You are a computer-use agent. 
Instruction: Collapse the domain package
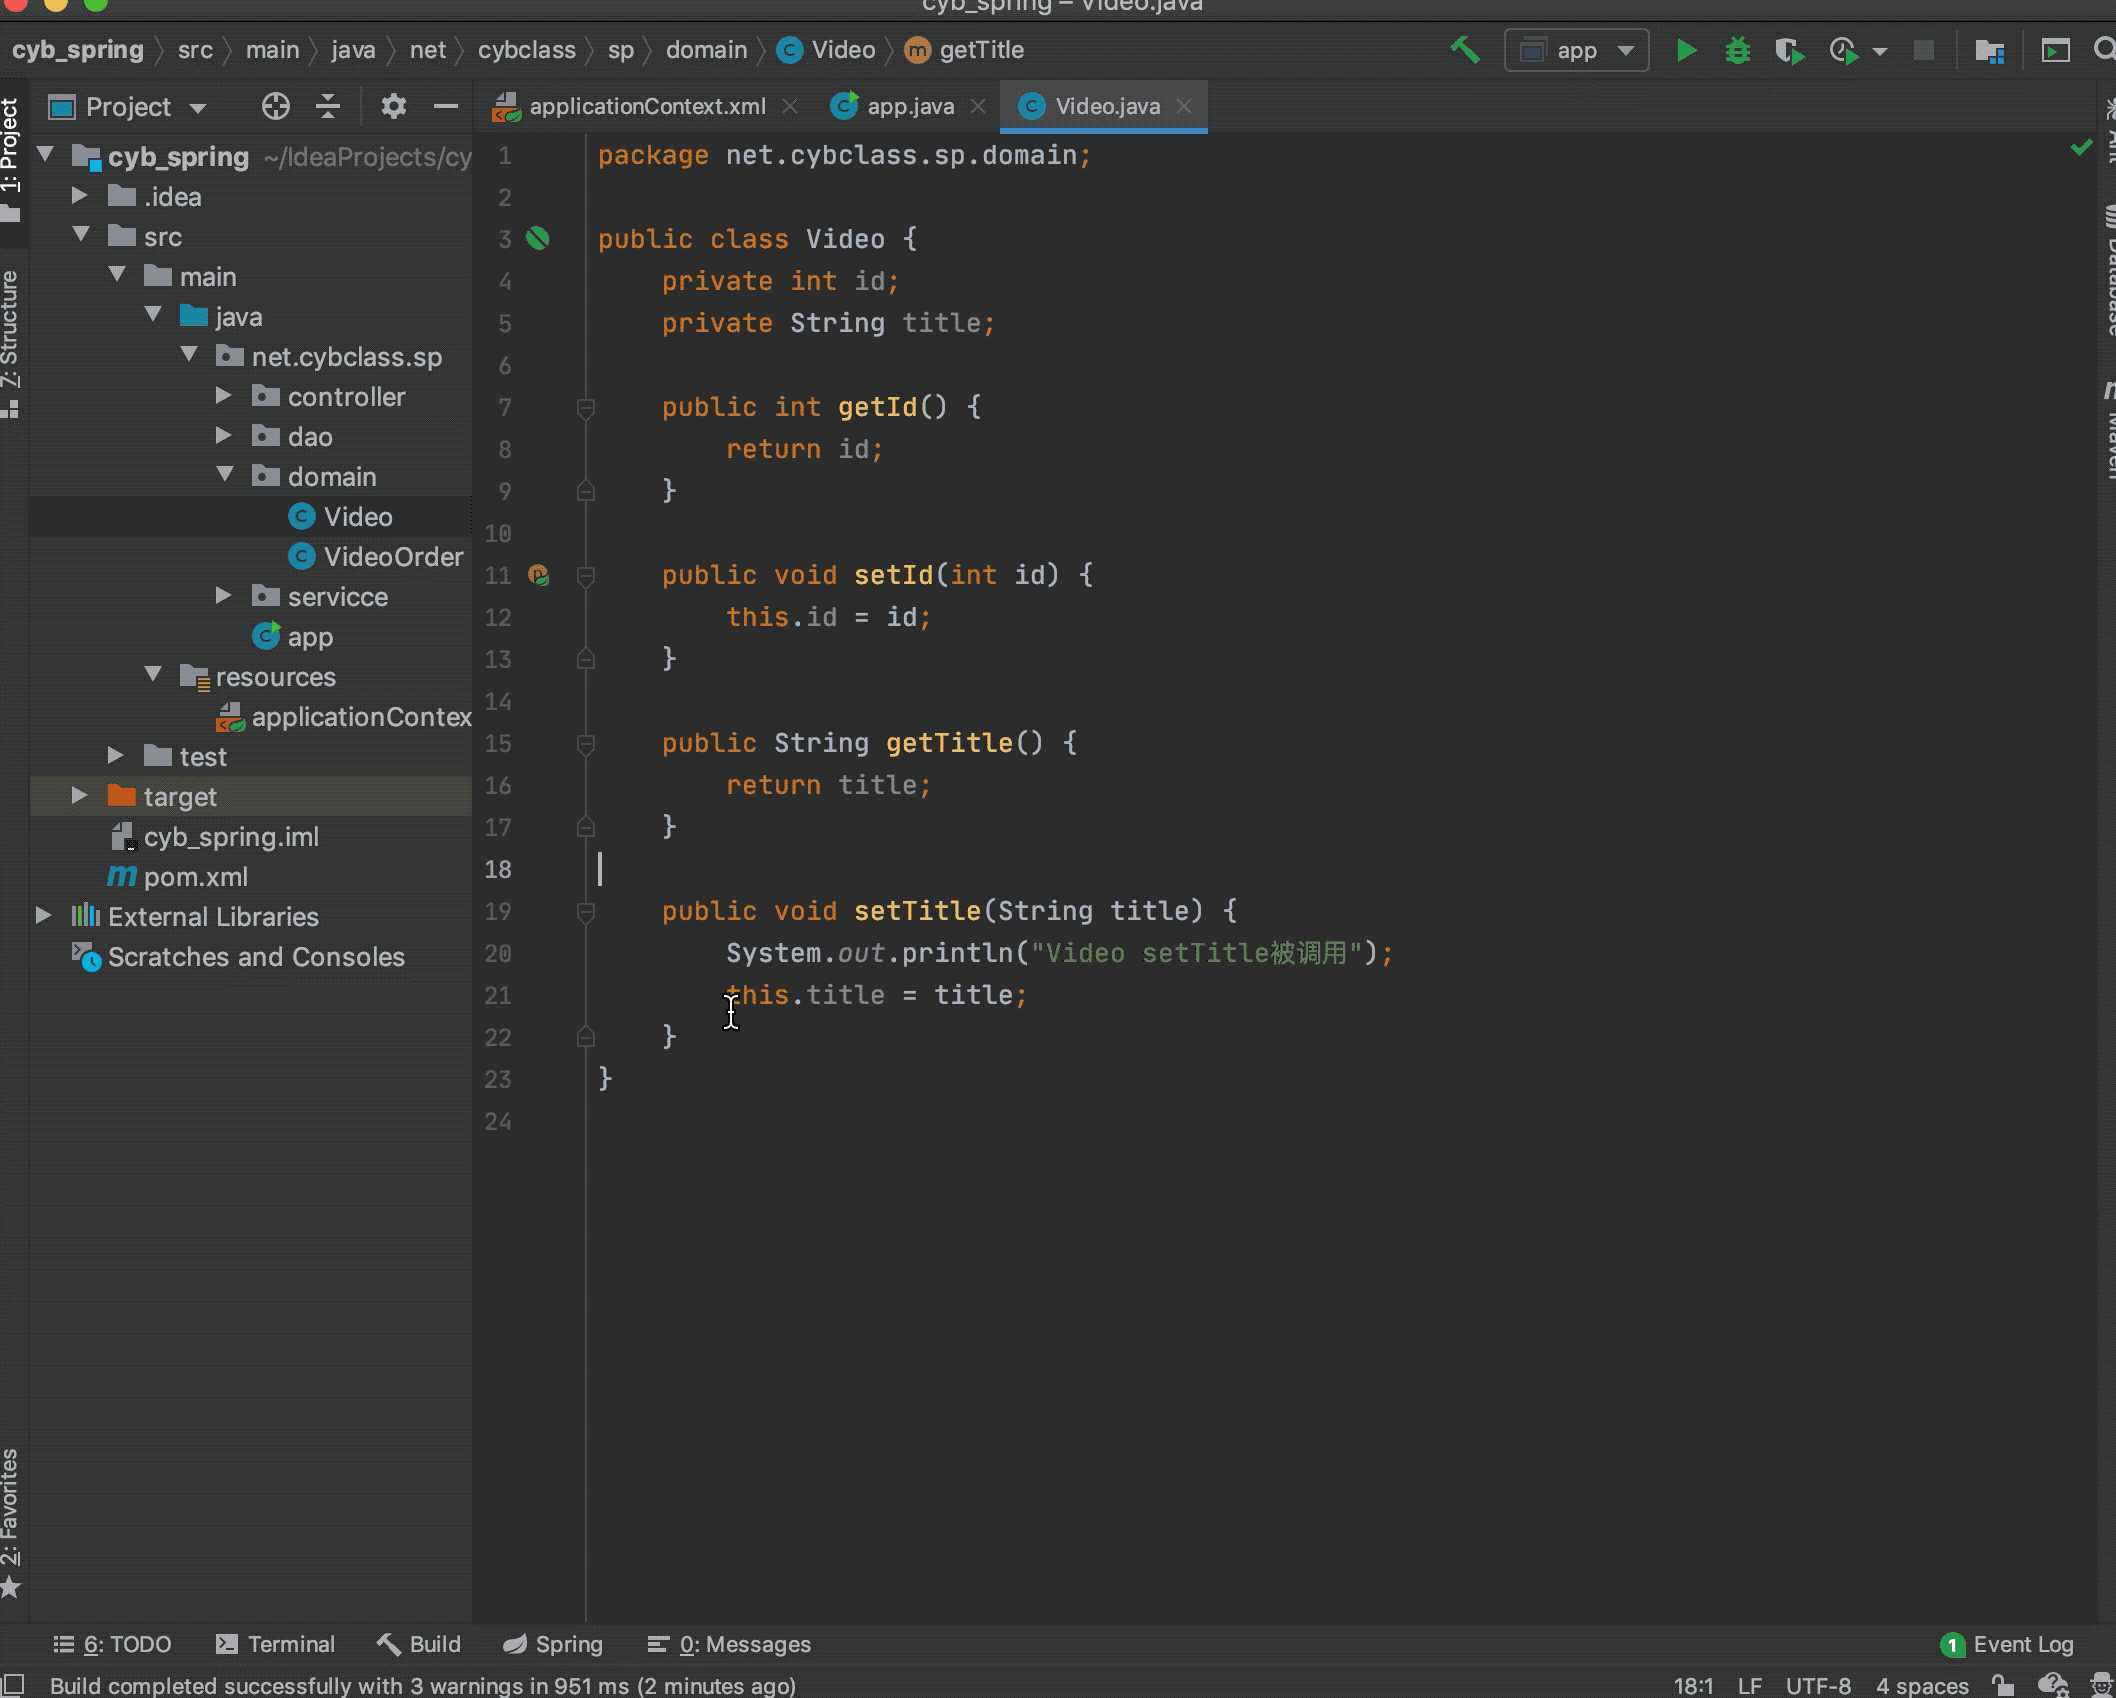225,475
